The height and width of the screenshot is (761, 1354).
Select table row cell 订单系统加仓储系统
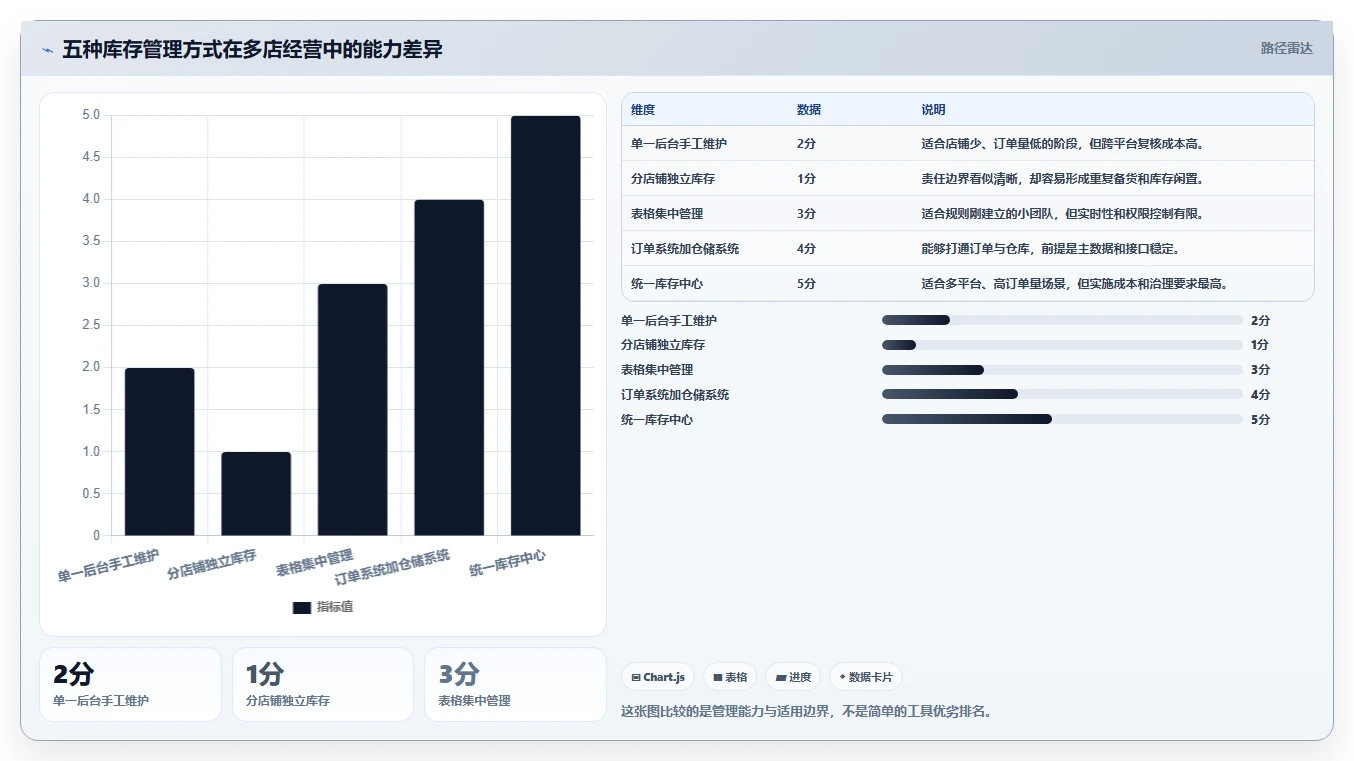(x=685, y=249)
